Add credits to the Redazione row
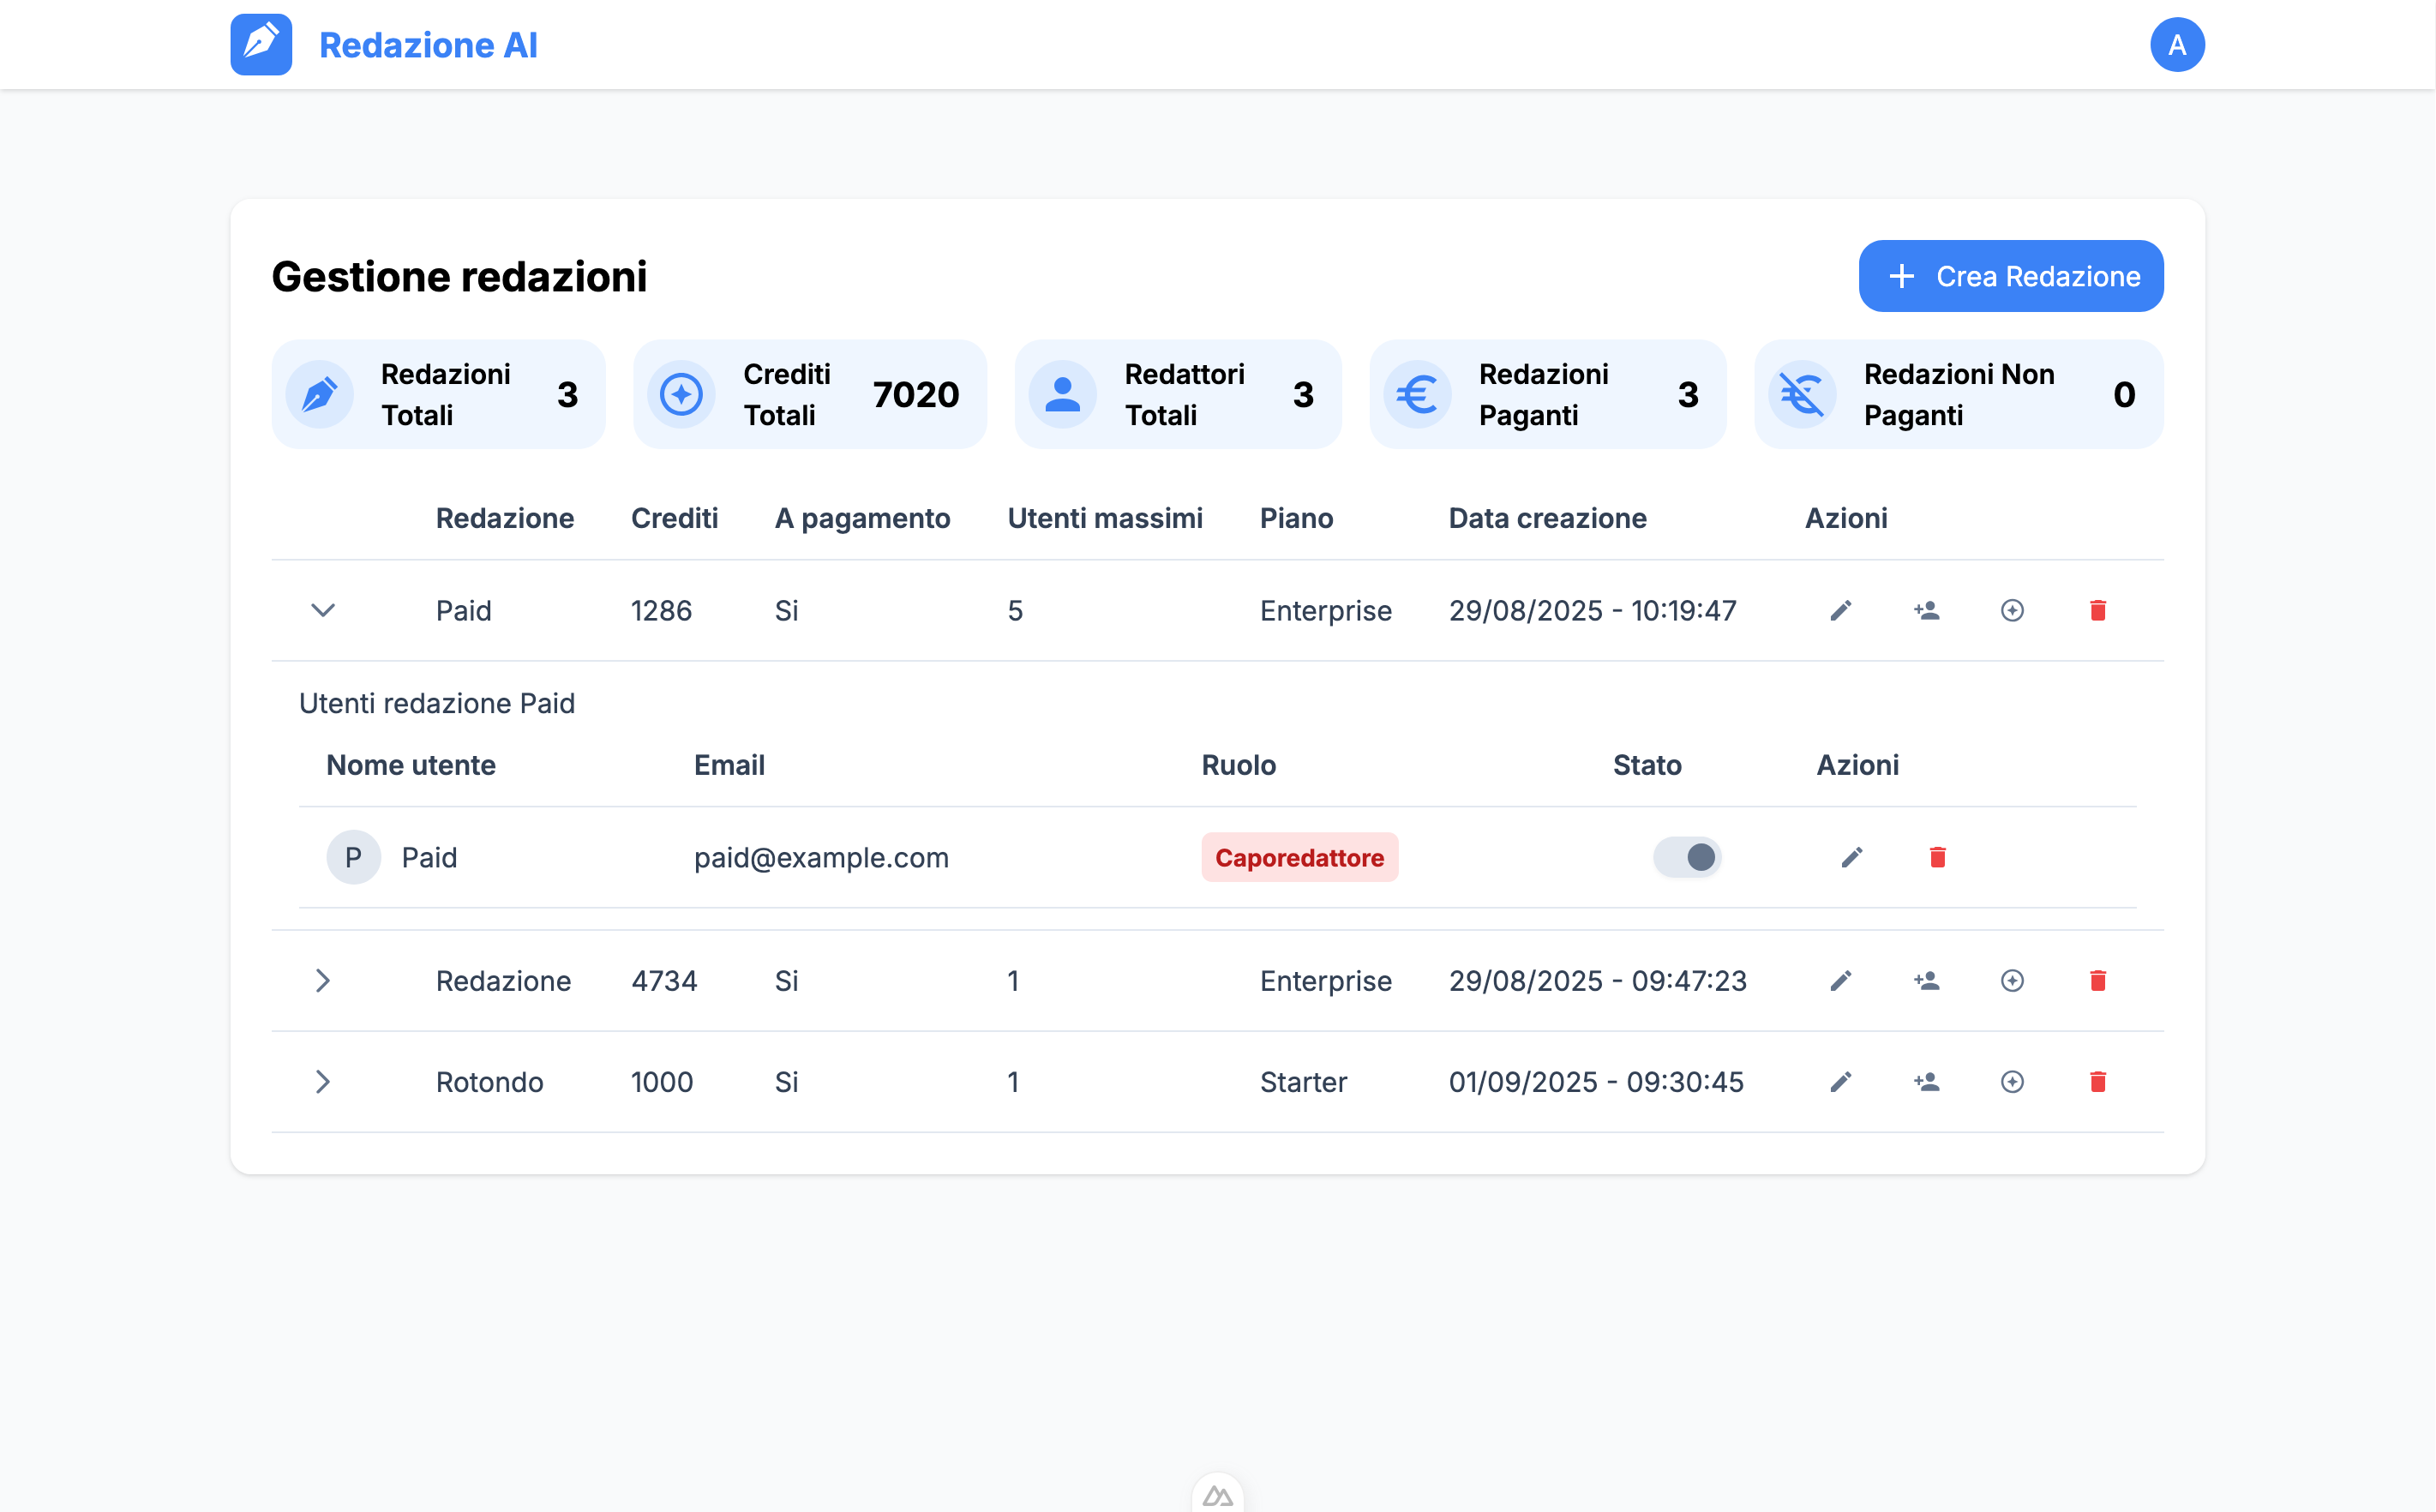Image resolution: width=2436 pixels, height=1512 pixels. coord(2012,980)
